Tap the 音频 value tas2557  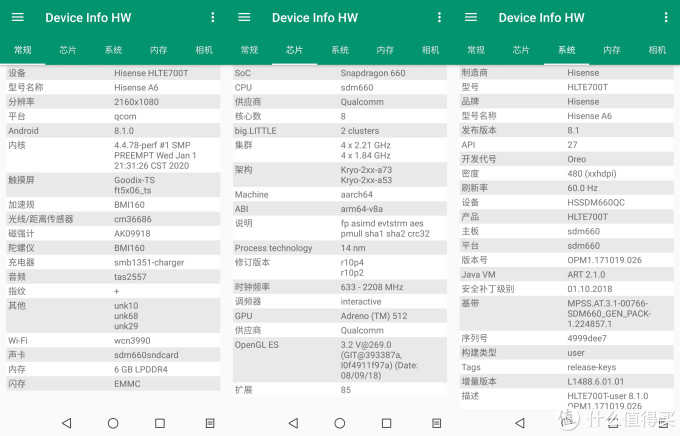[130, 277]
